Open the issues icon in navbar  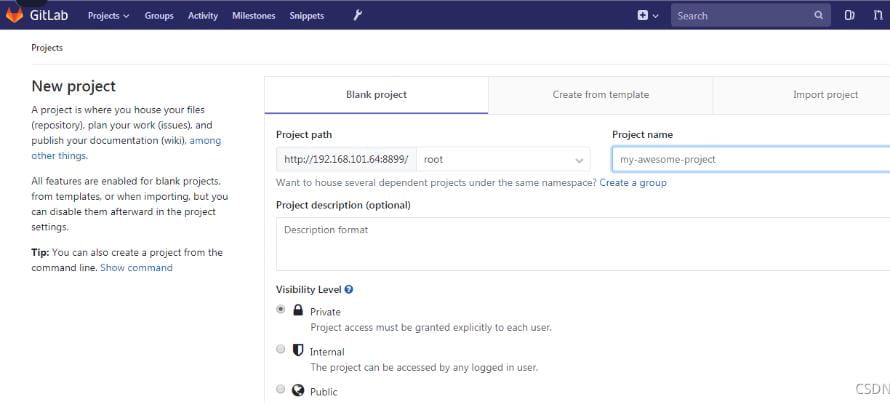[x=849, y=16]
